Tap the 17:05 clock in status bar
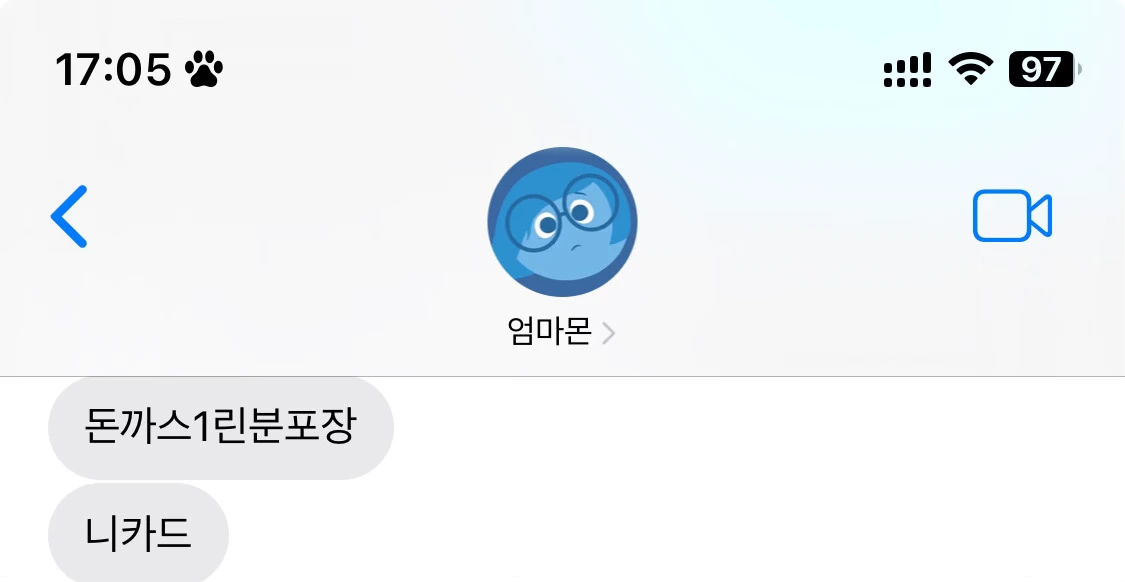1125x582 pixels. point(113,70)
